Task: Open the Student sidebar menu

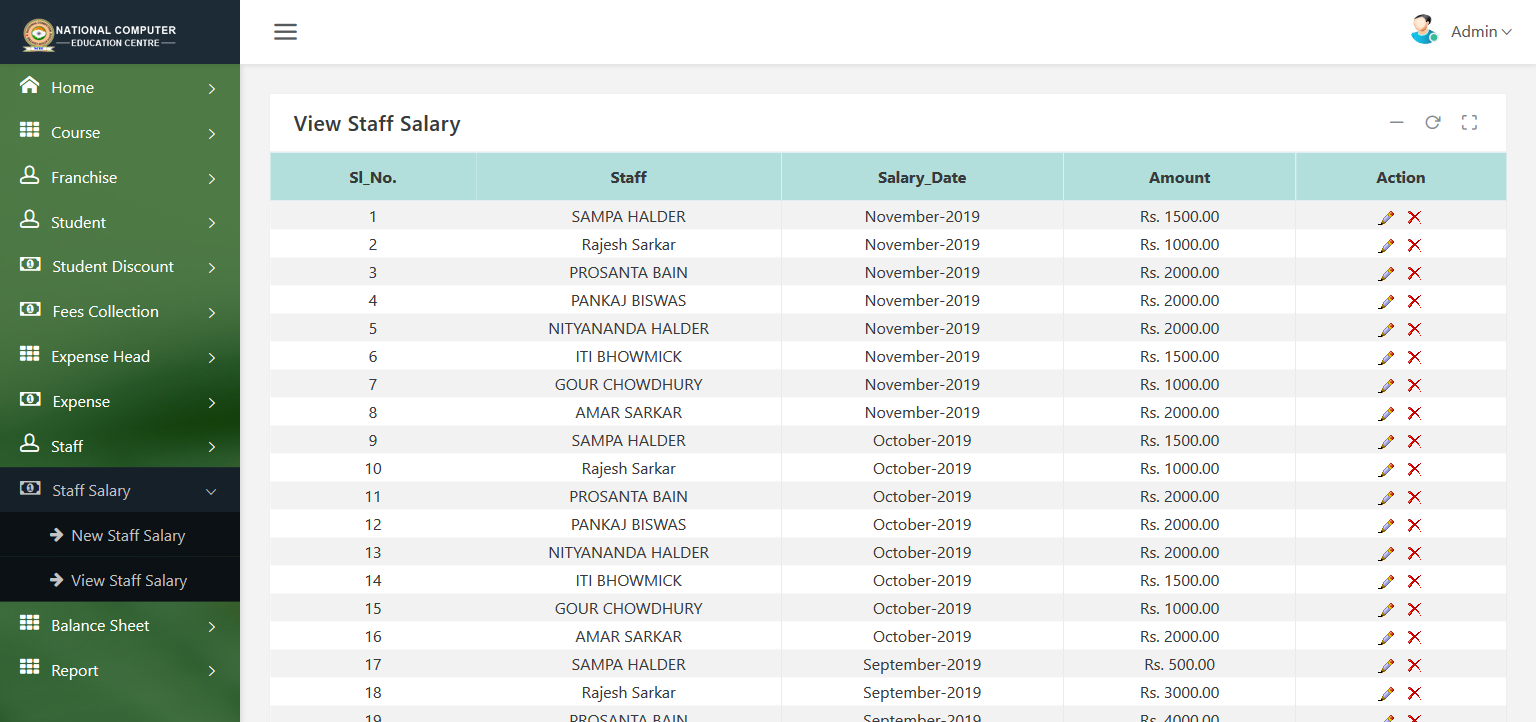Action: pos(120,222)
